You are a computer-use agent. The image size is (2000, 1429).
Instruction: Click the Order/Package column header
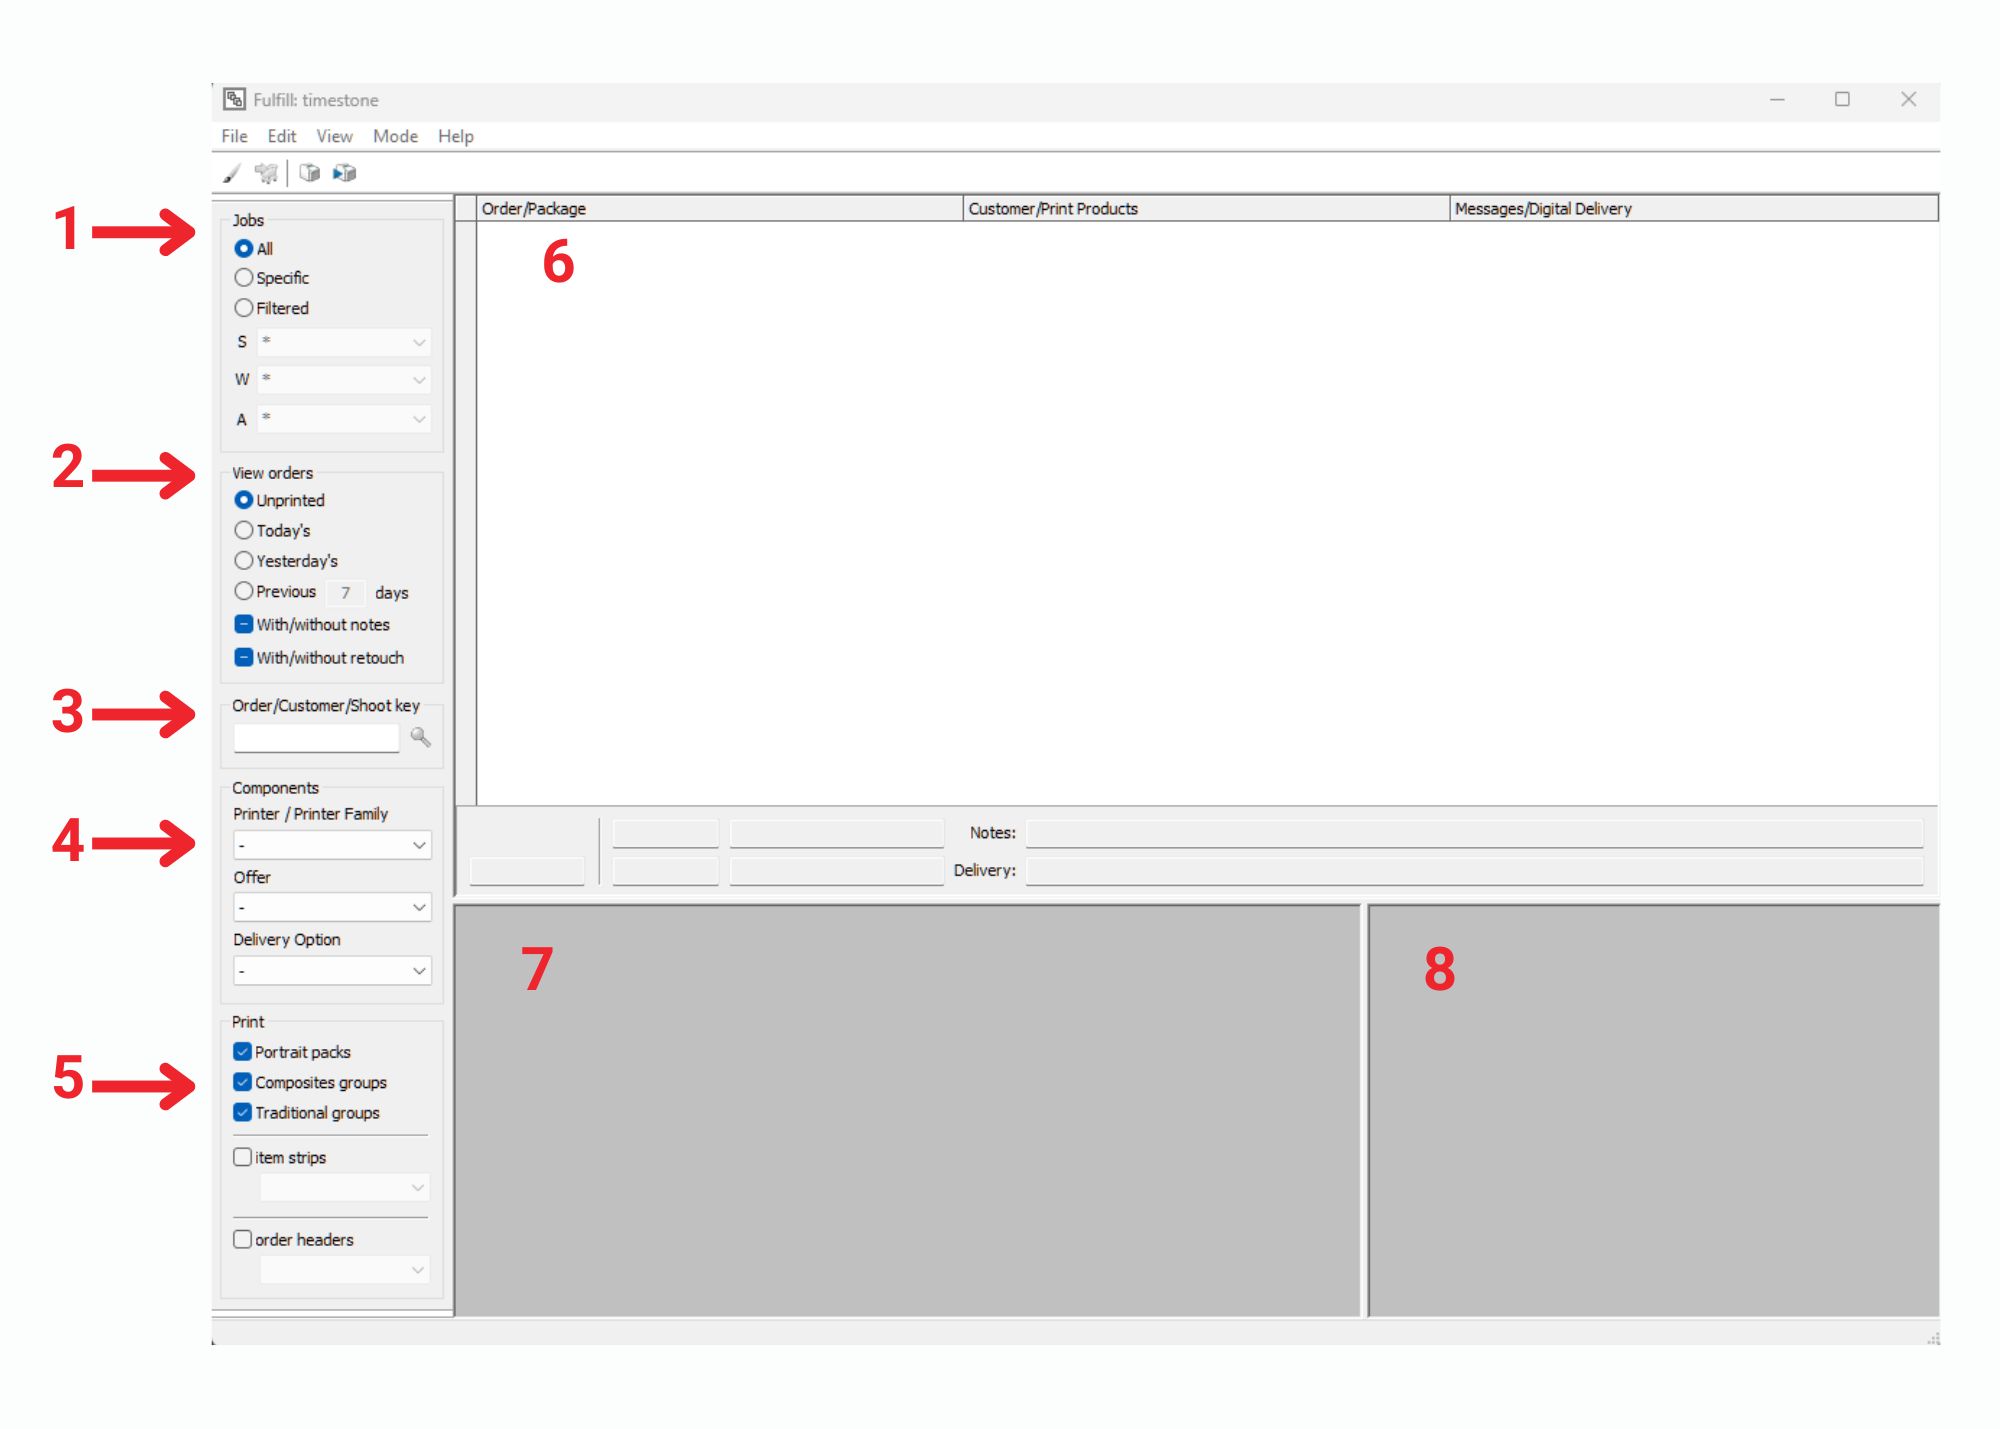point(720,208)
